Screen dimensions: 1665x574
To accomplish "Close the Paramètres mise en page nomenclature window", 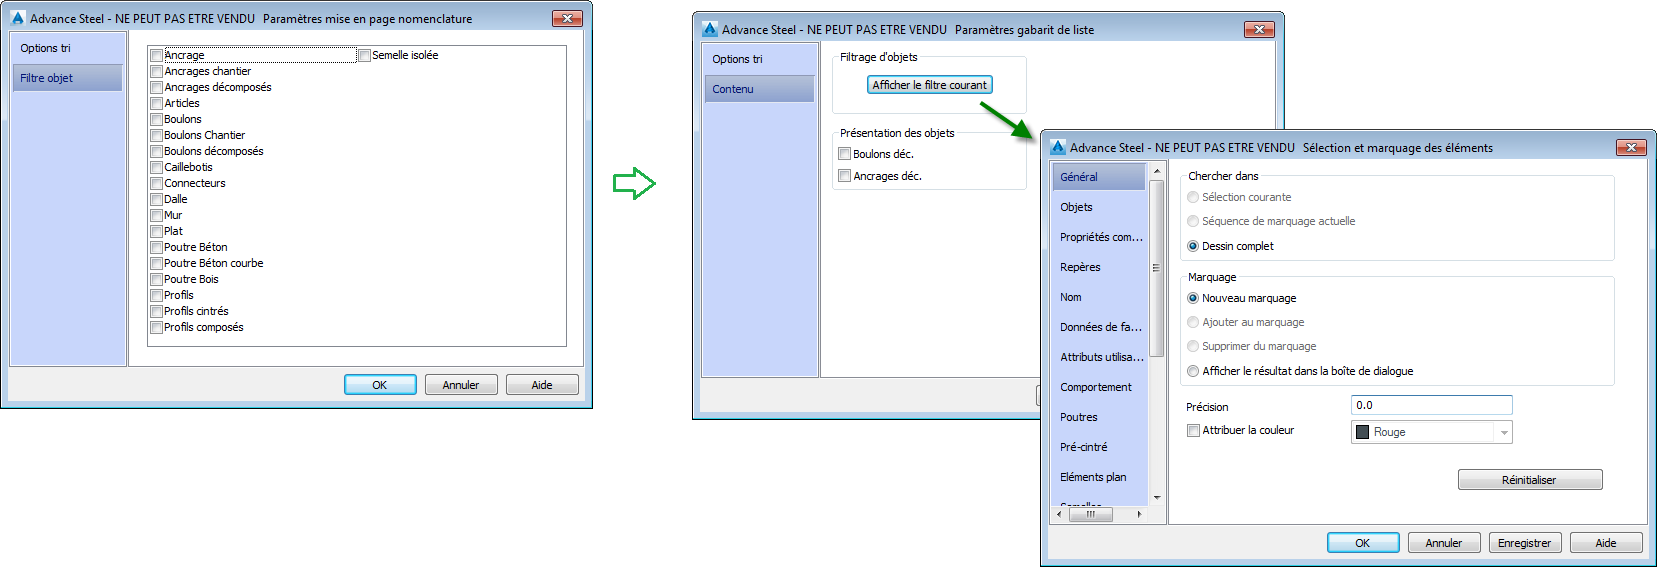I will [x=567, y=18].
